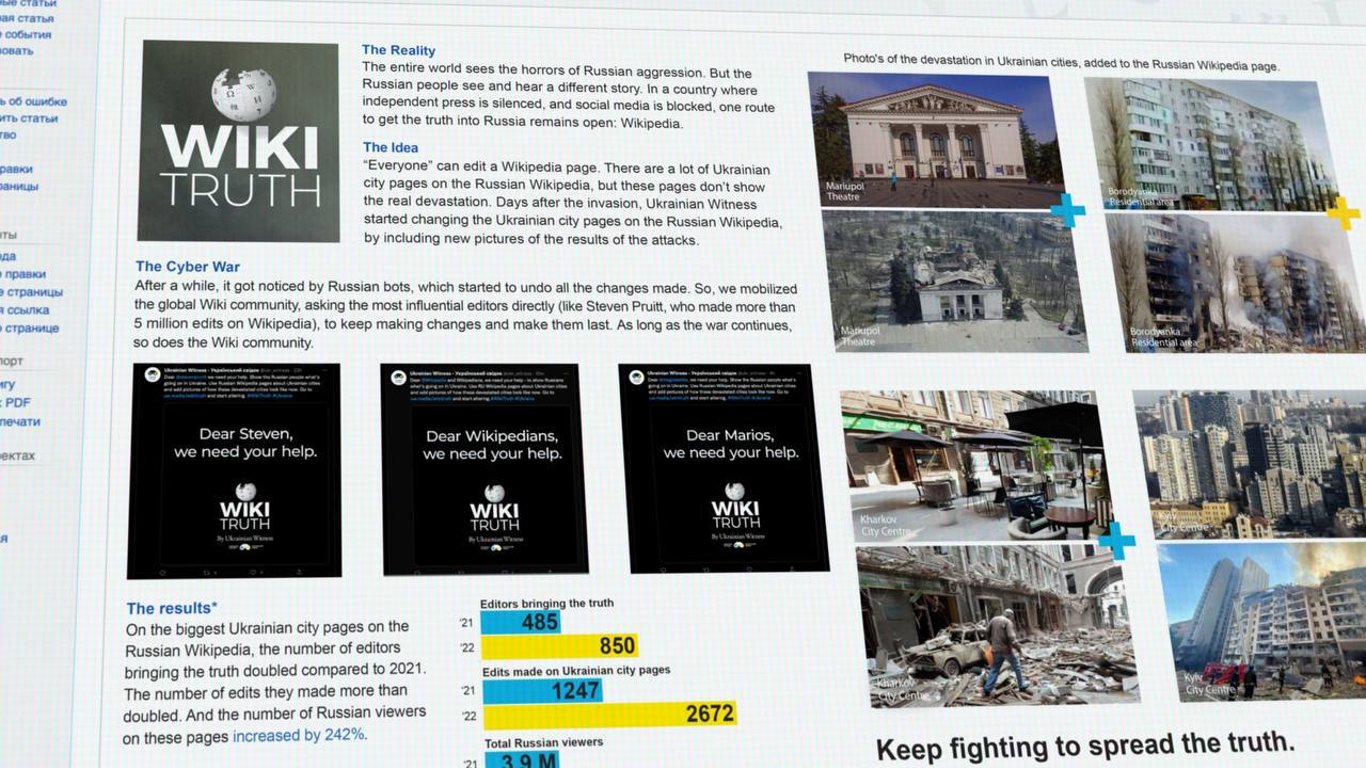Click the blue plus icon between Mariupol Theatre photos
Screen dimensions: 1366x768
point(1067,210)
